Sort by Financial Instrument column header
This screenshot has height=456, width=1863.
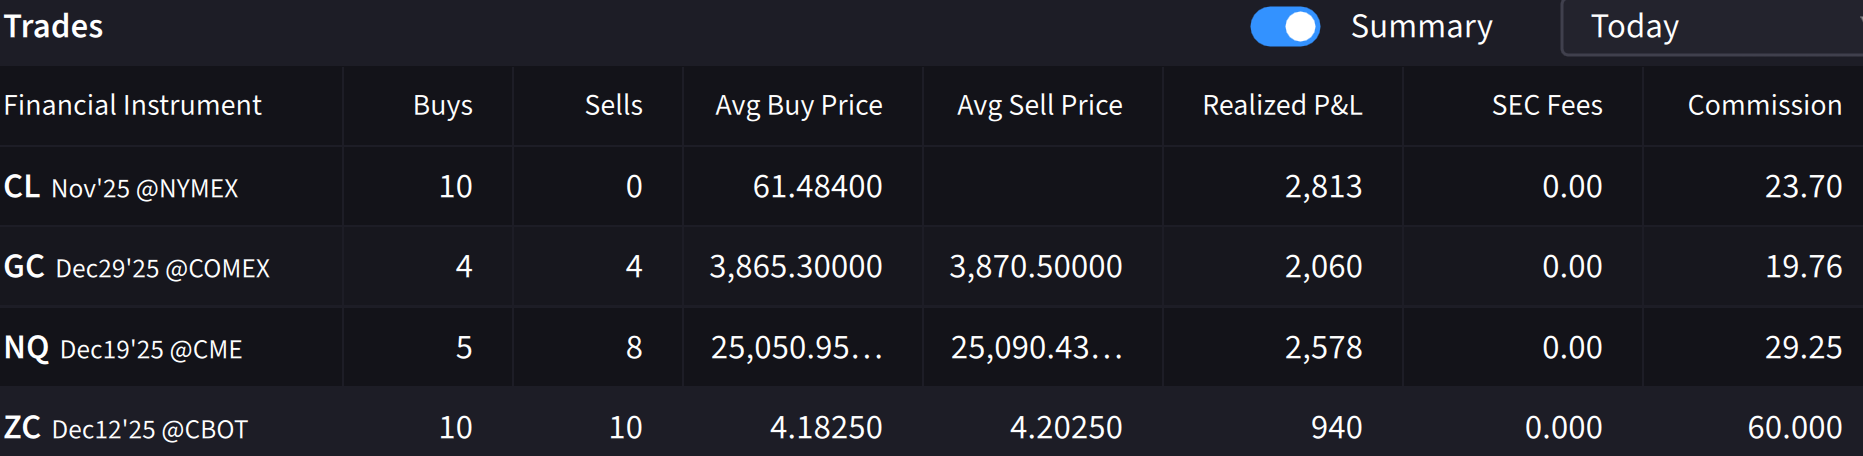(x=133, y=105)
